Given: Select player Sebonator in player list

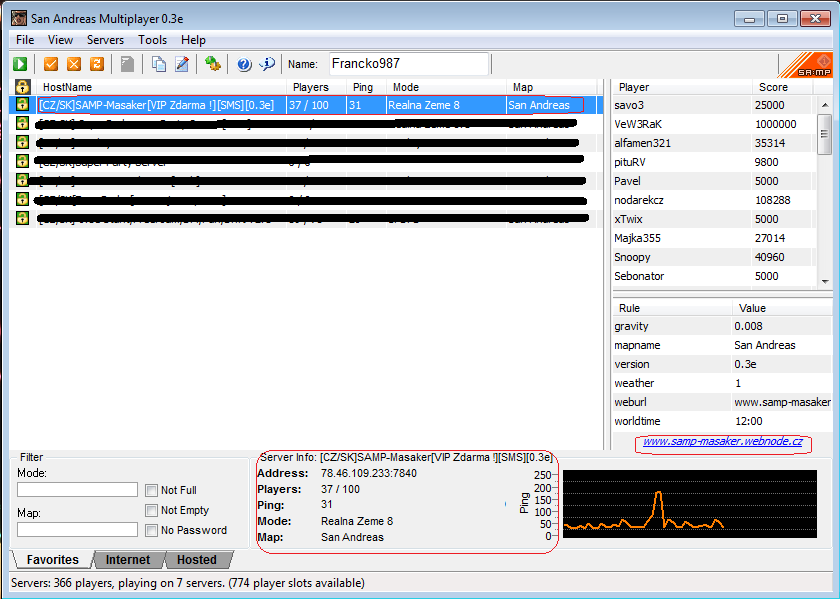Looking at the screenshot, I should (715, 276).
